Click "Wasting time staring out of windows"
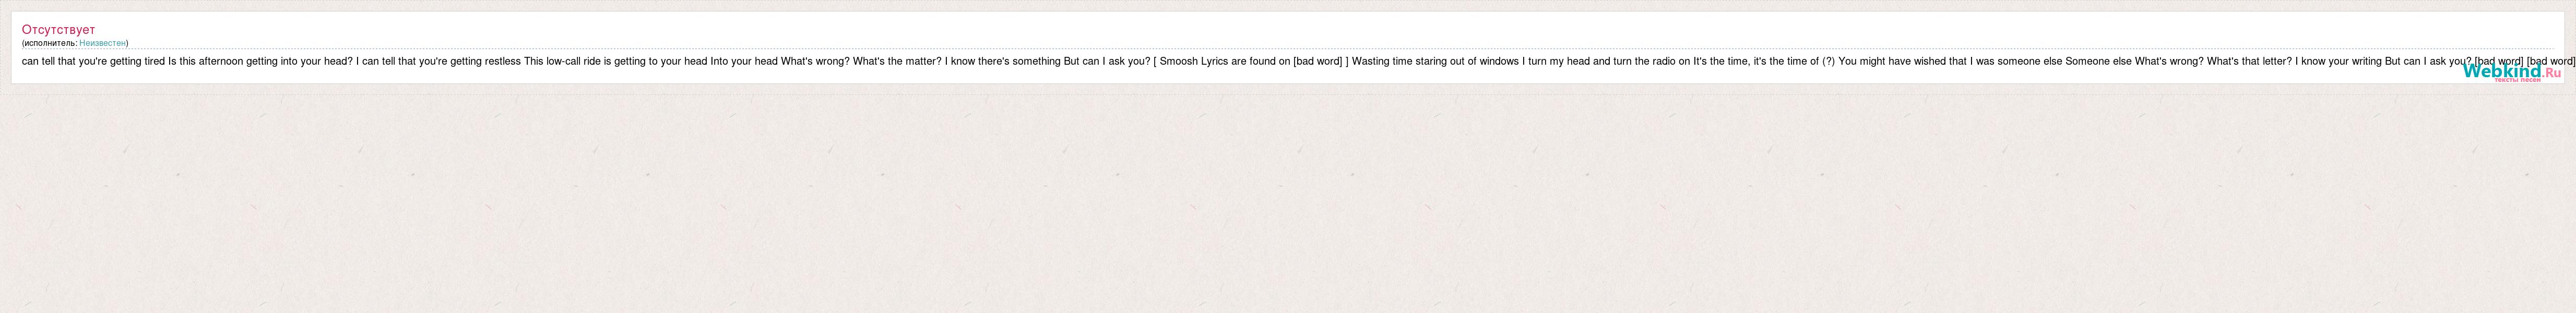 1435,61
